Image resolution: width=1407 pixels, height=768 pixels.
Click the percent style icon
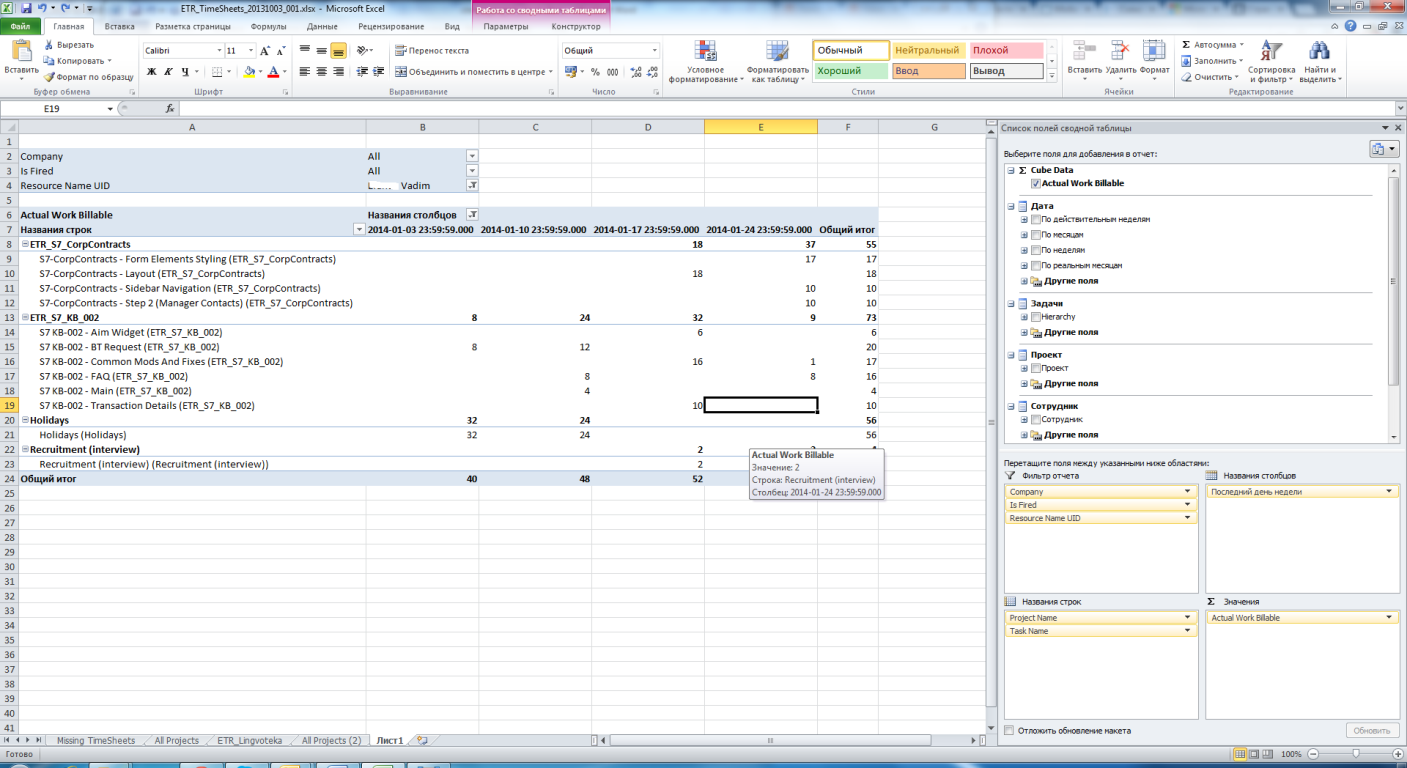click(x=596, y=71)
